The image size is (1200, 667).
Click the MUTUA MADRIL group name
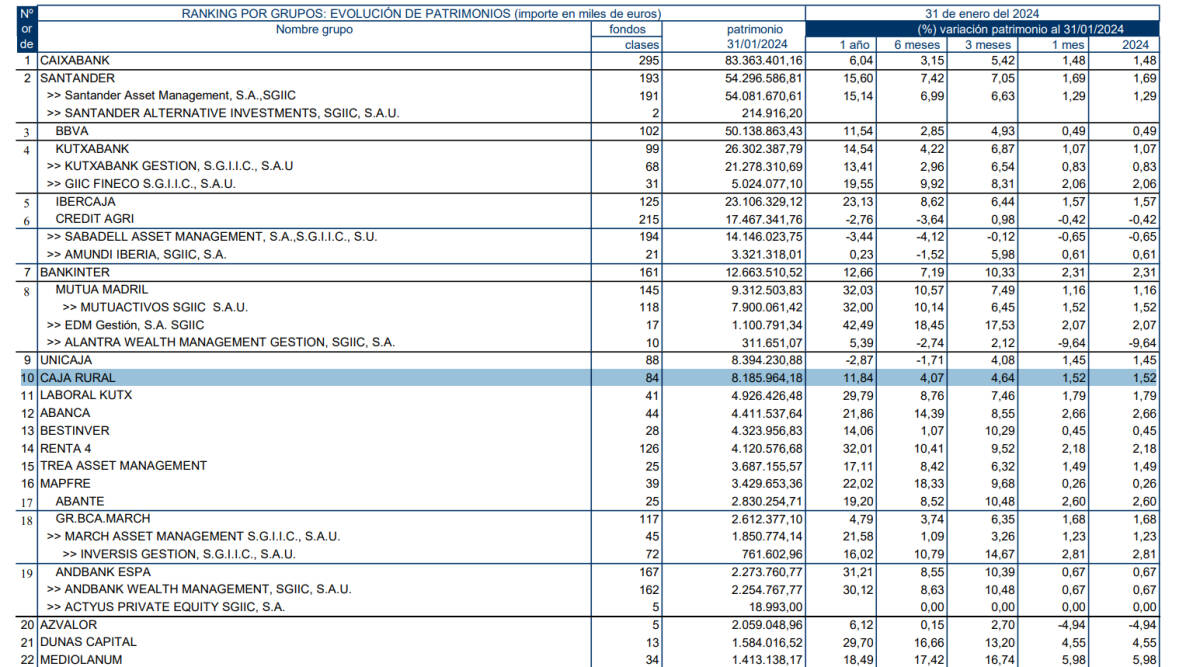(101, 289)
